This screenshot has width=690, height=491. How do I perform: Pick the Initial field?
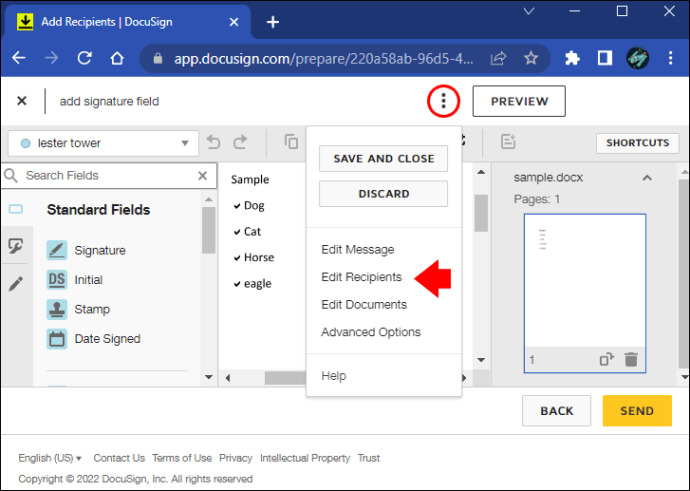point(75,280)
